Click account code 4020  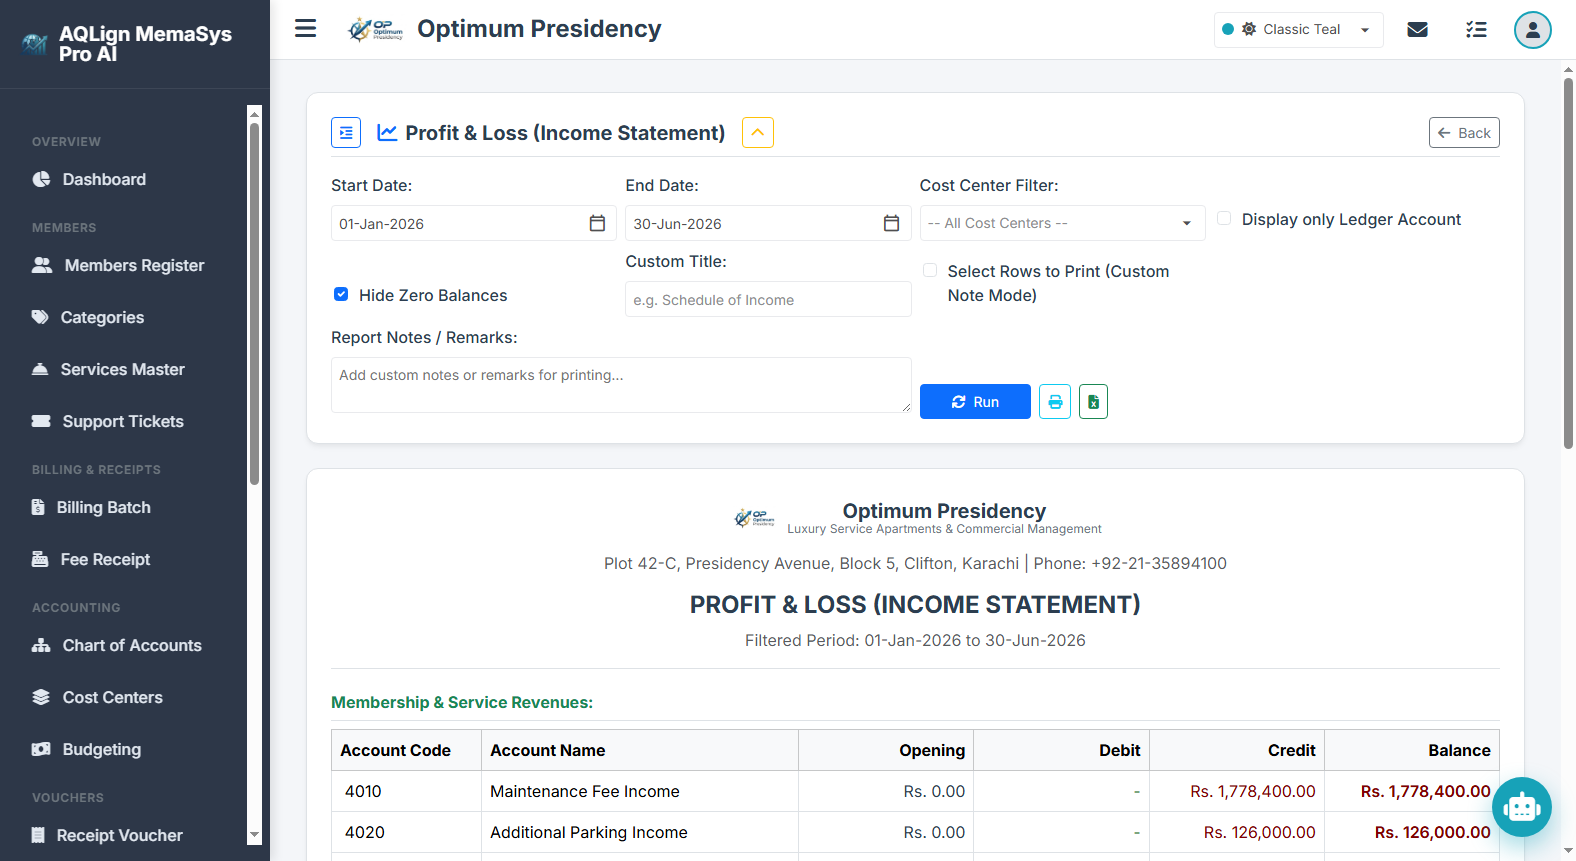[365, 832]
